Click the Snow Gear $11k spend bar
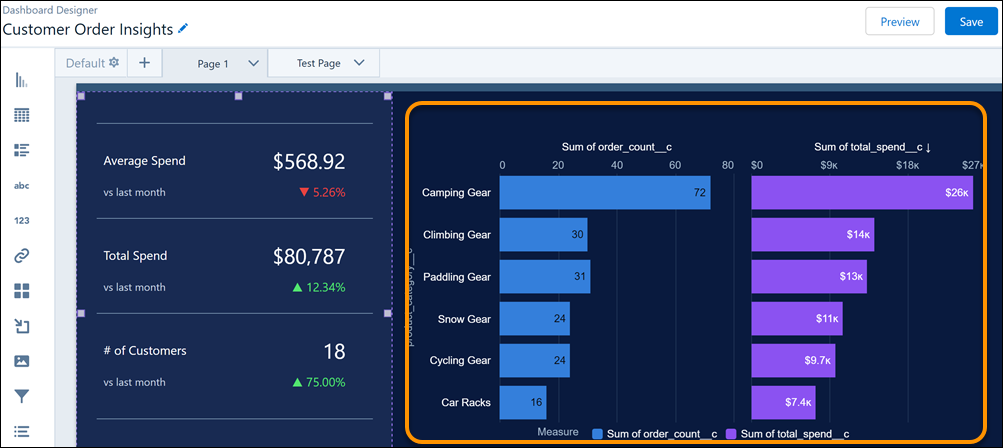The height and width of the screenshot is (448, 1003). [796, 319]
